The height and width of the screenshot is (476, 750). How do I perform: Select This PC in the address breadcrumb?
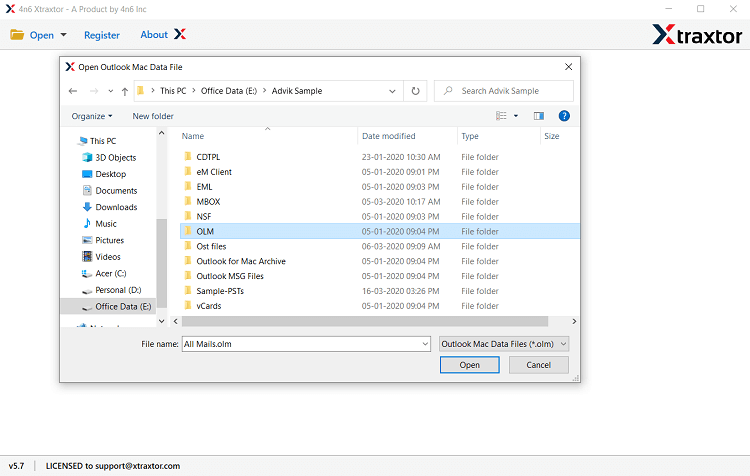point(173,91)
